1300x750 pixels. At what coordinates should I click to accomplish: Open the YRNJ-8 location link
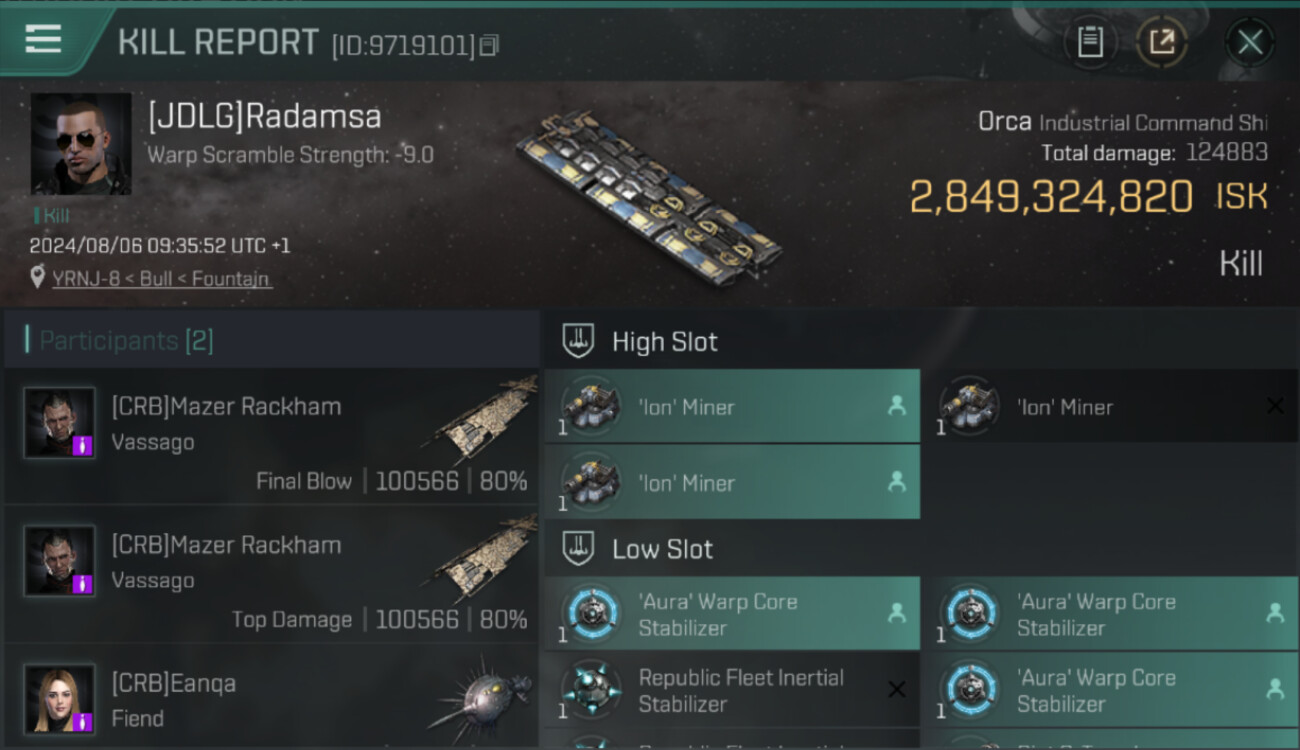coord(161,279)
